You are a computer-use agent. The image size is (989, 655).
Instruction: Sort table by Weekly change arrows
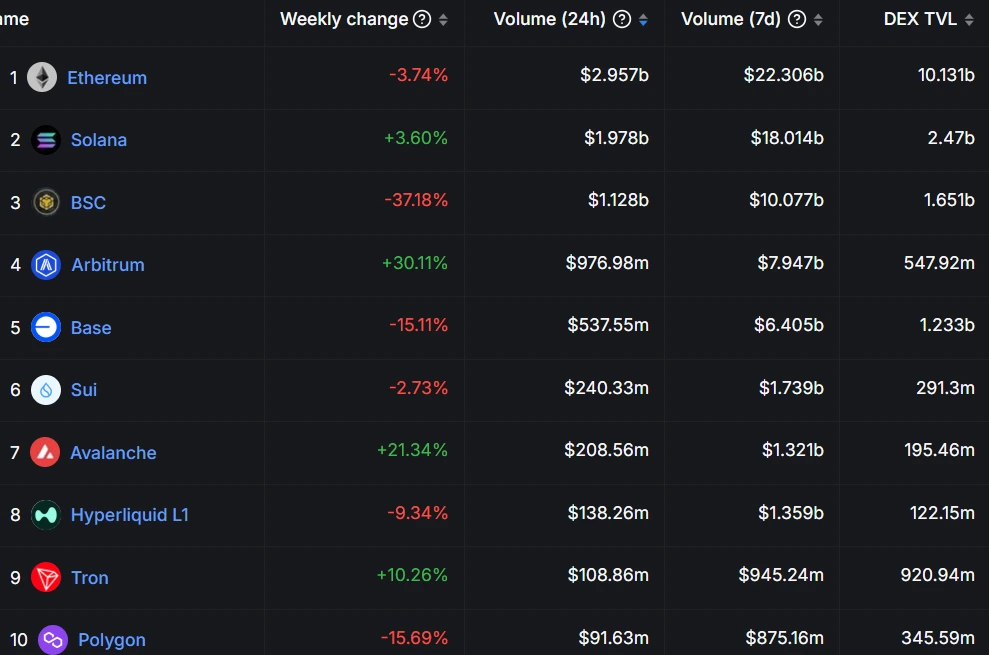(443, 20)
